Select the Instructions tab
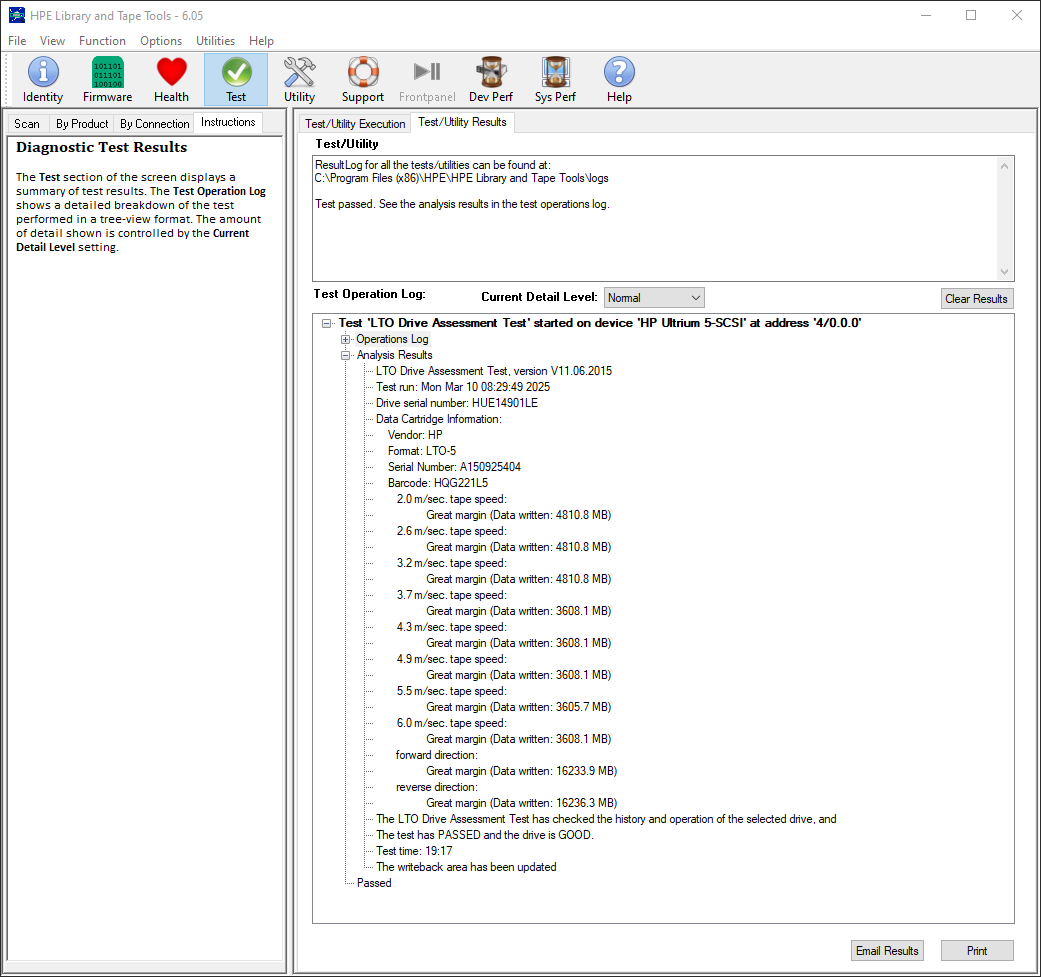Screen dimensions: 1041x977 pos(228,123)
